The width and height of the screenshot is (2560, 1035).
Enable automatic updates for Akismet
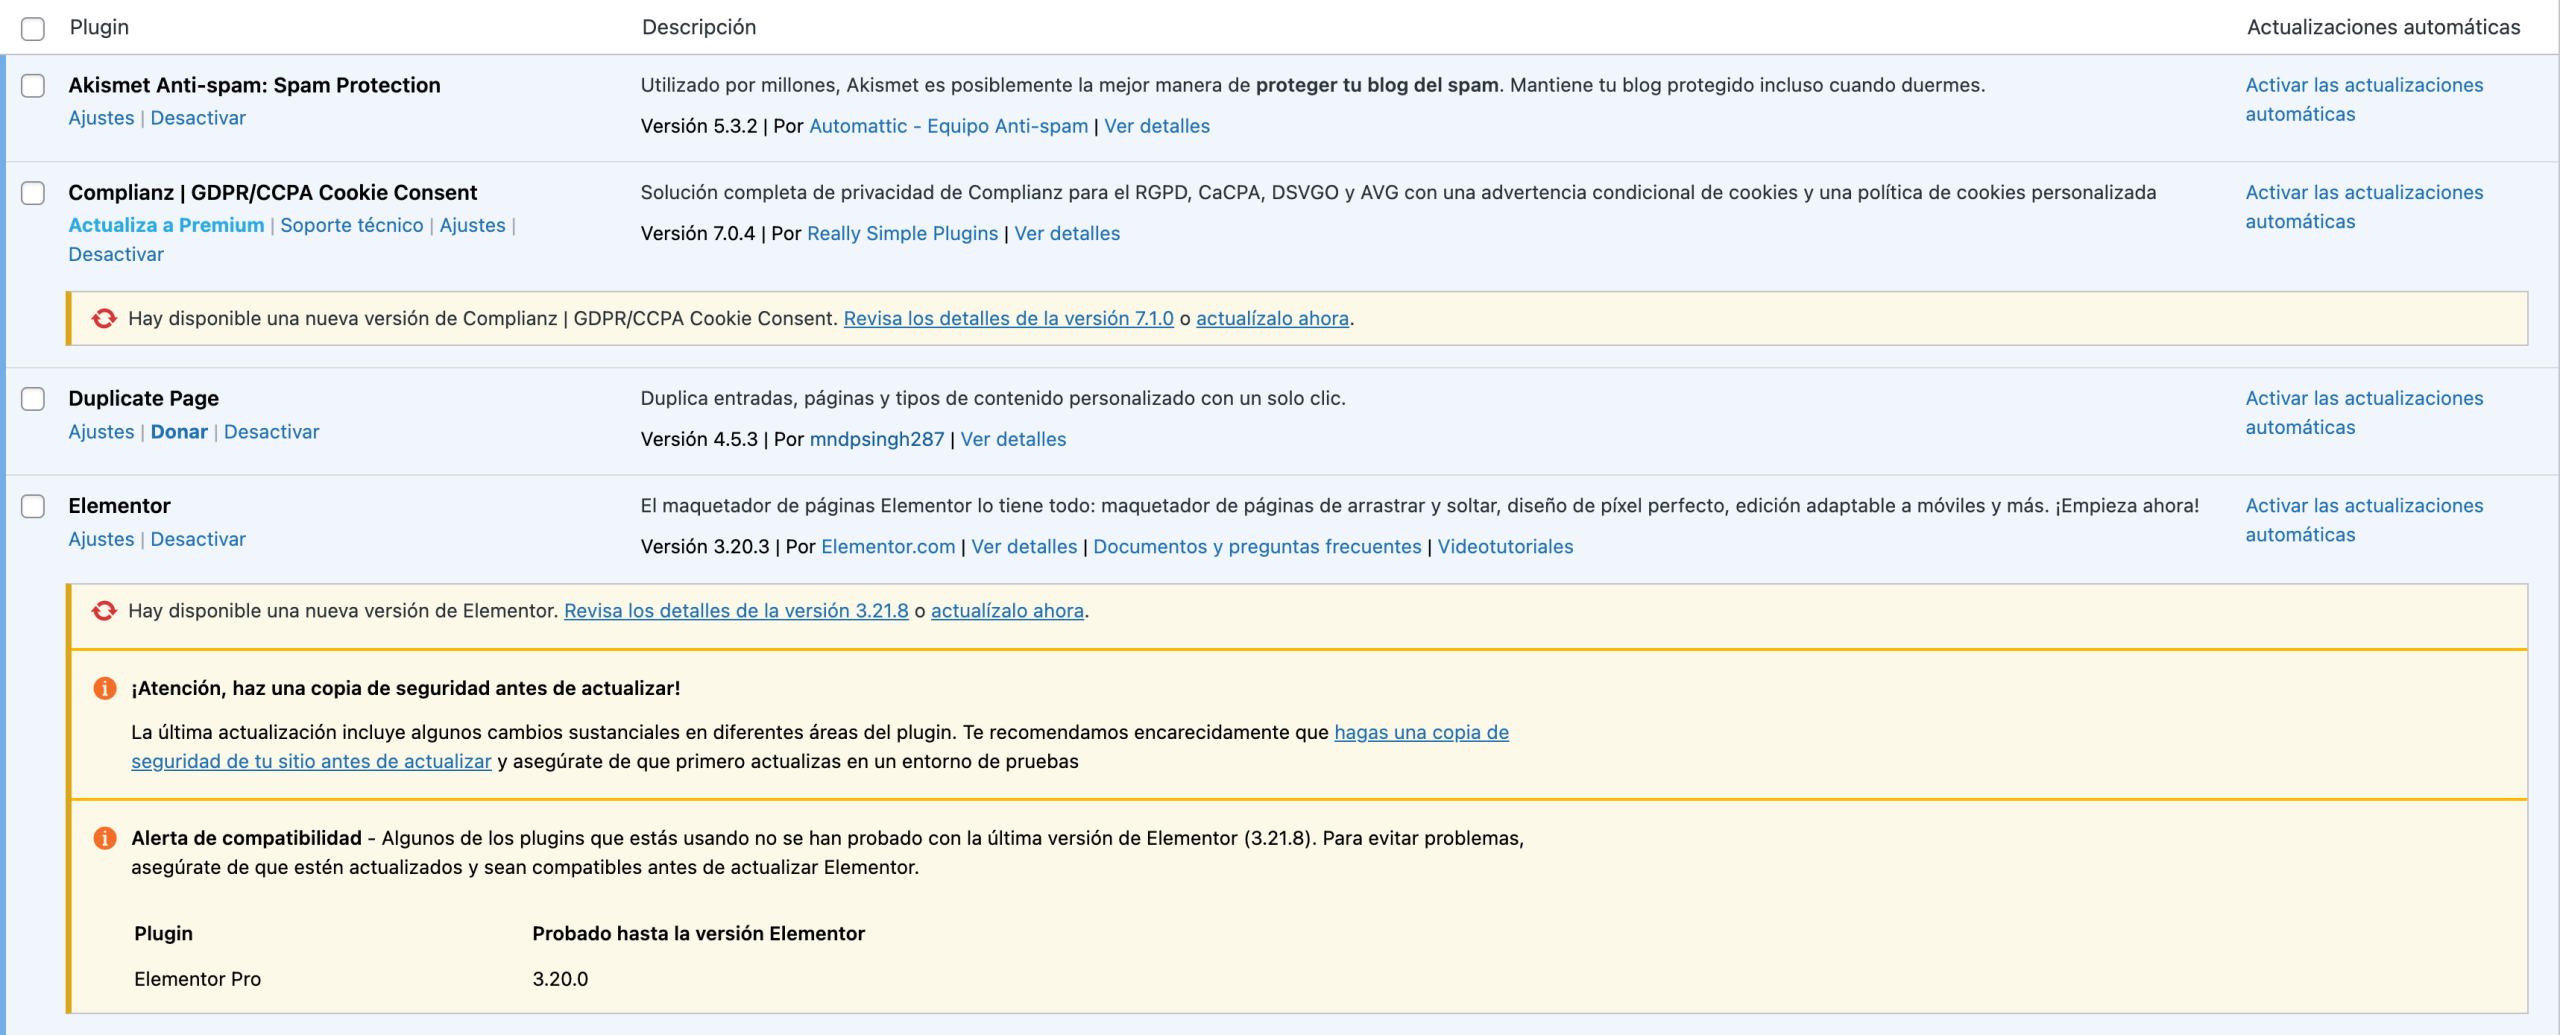click(x=2364, y=99)
